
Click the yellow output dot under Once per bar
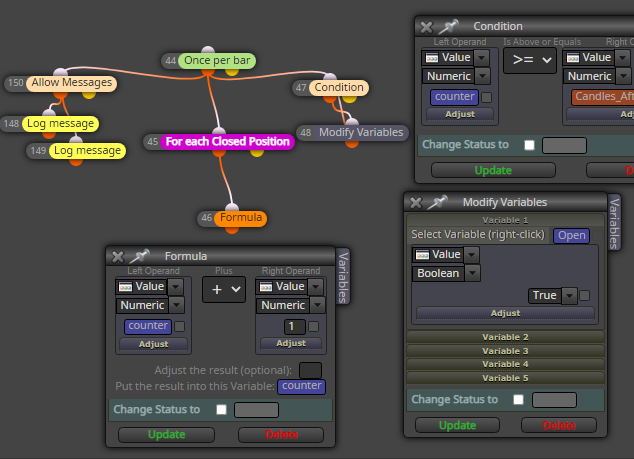click(232, 72)
